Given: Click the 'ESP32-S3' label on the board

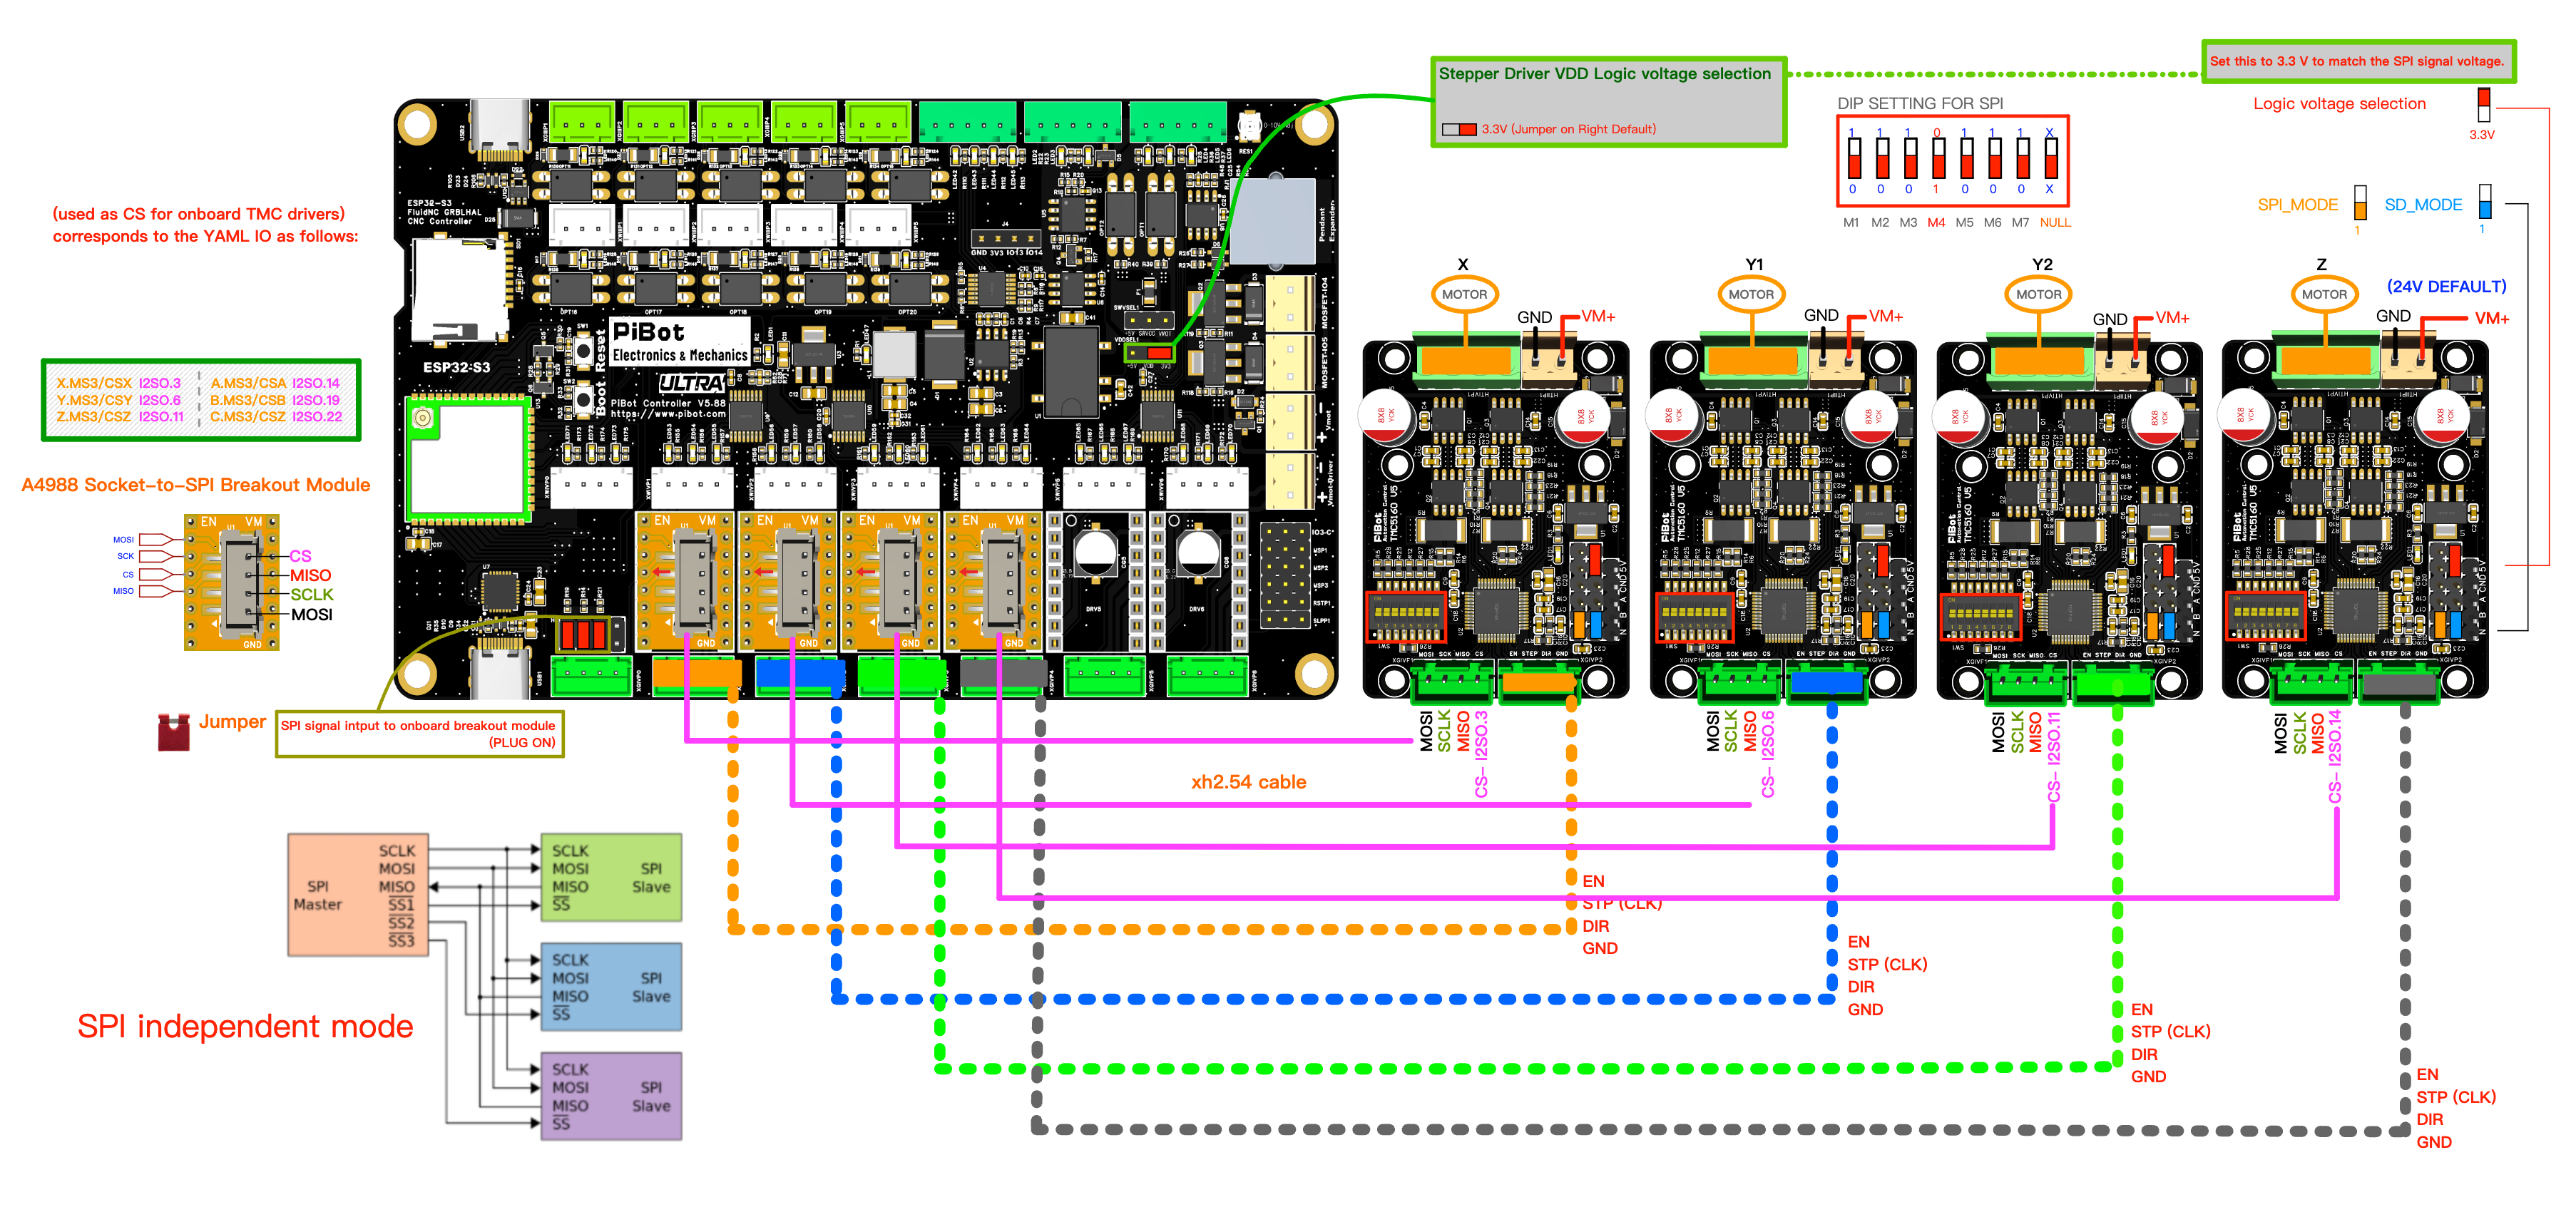Looking at the screenshot, I should pyautogui.click(x=456, y=367).
